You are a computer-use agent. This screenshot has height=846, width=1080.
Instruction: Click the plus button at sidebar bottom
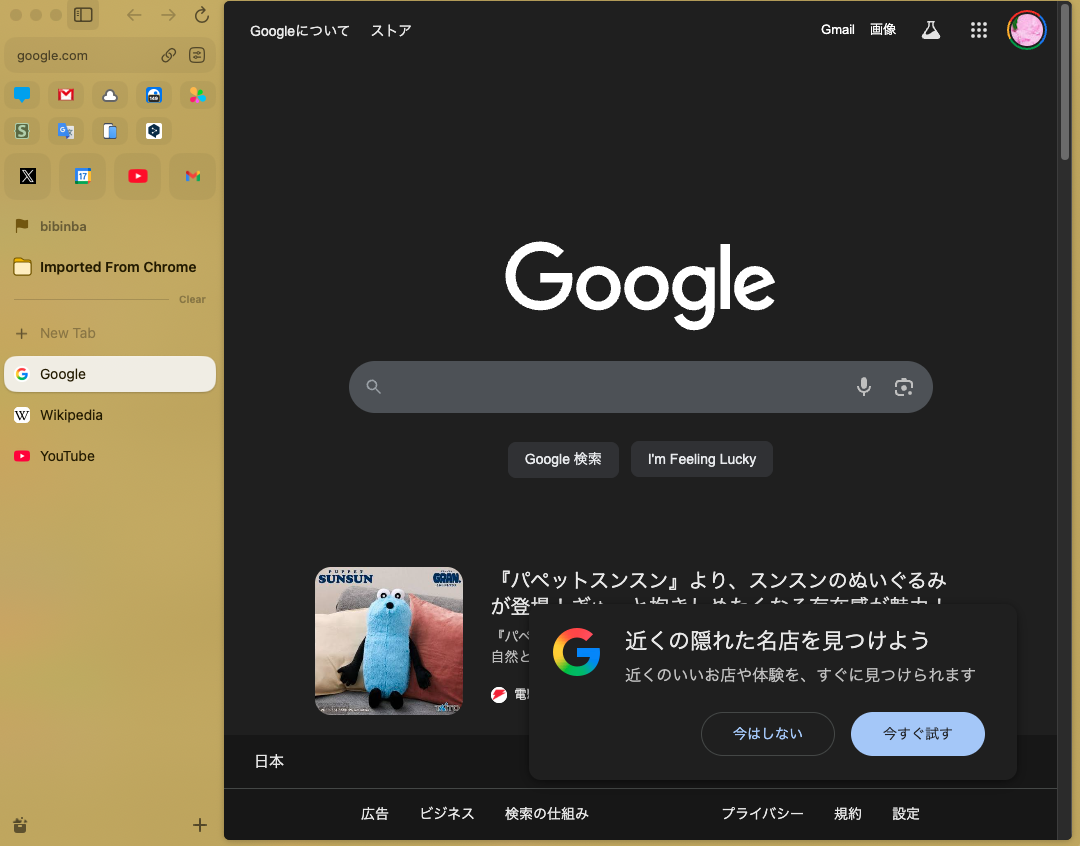tap(200, 825)
